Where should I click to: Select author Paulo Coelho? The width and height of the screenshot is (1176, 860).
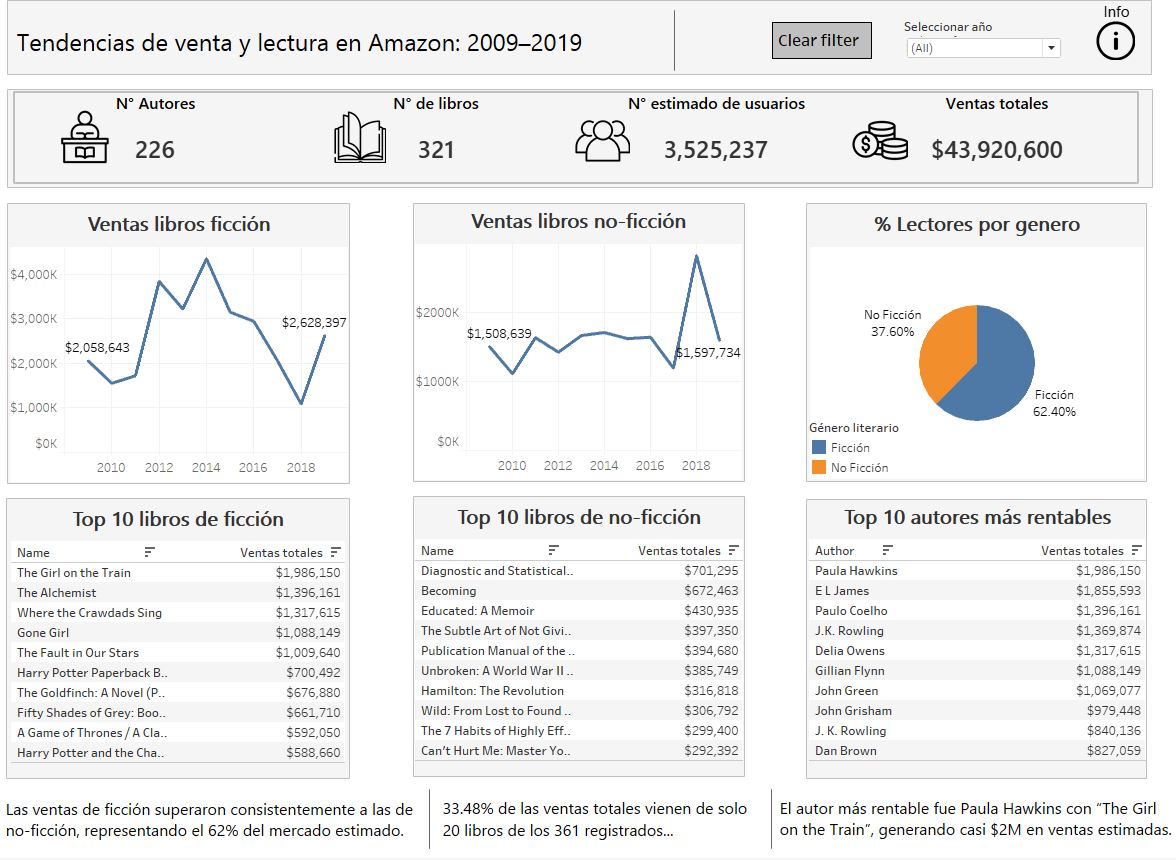point(851,610)
